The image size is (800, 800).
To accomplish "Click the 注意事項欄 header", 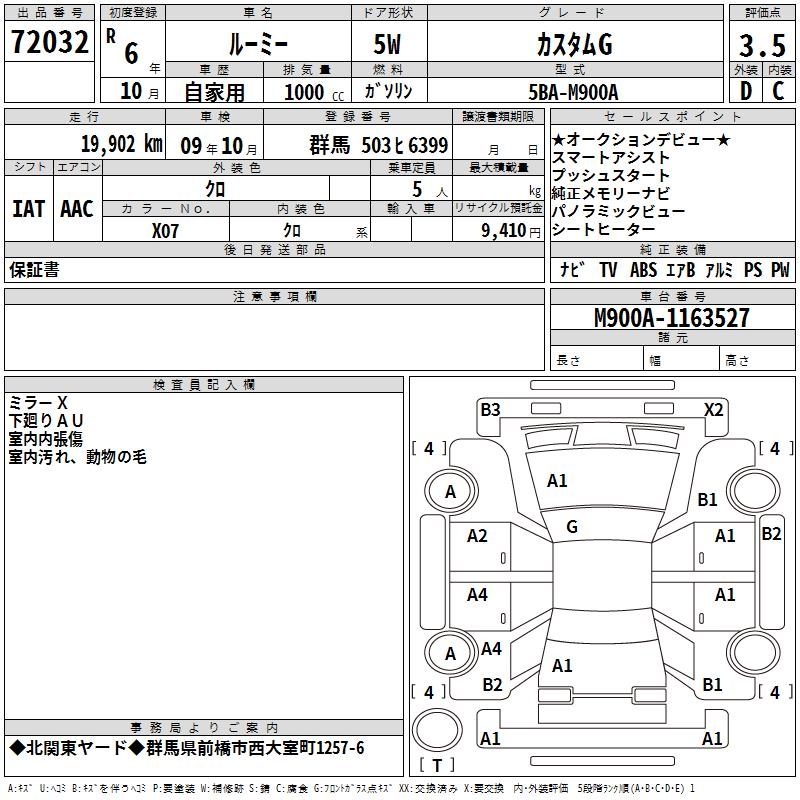I will 274,296.
